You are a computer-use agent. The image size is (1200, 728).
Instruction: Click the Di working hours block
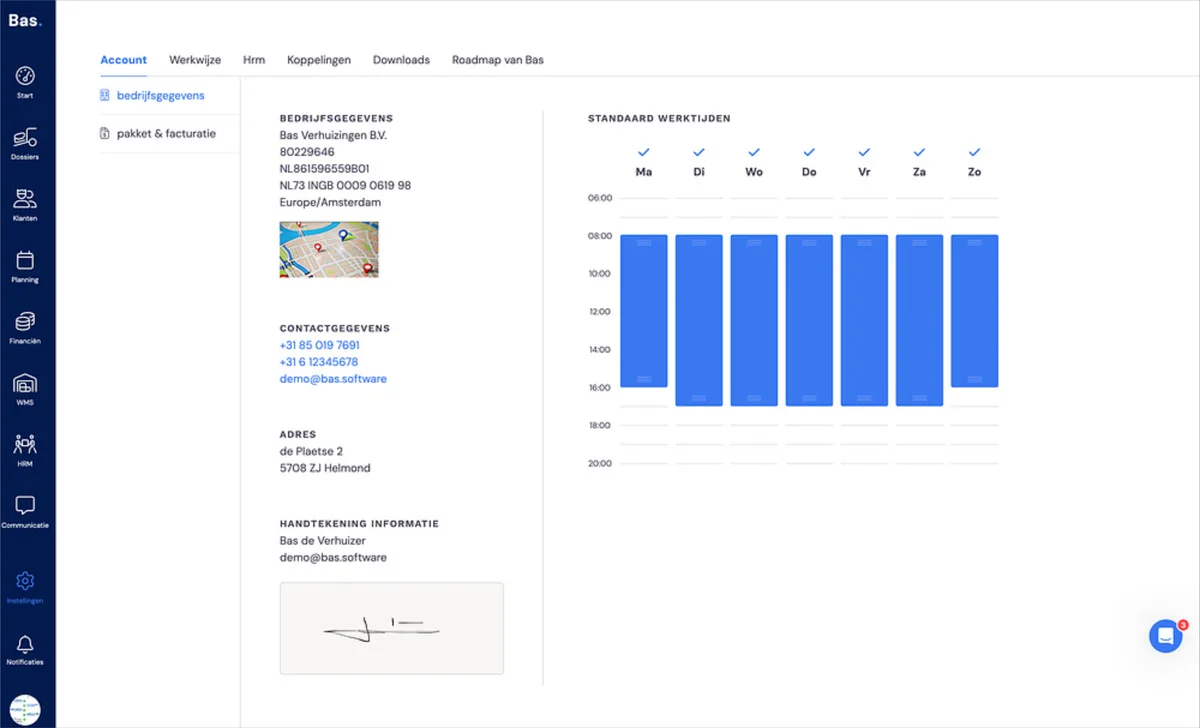point(699,320)
